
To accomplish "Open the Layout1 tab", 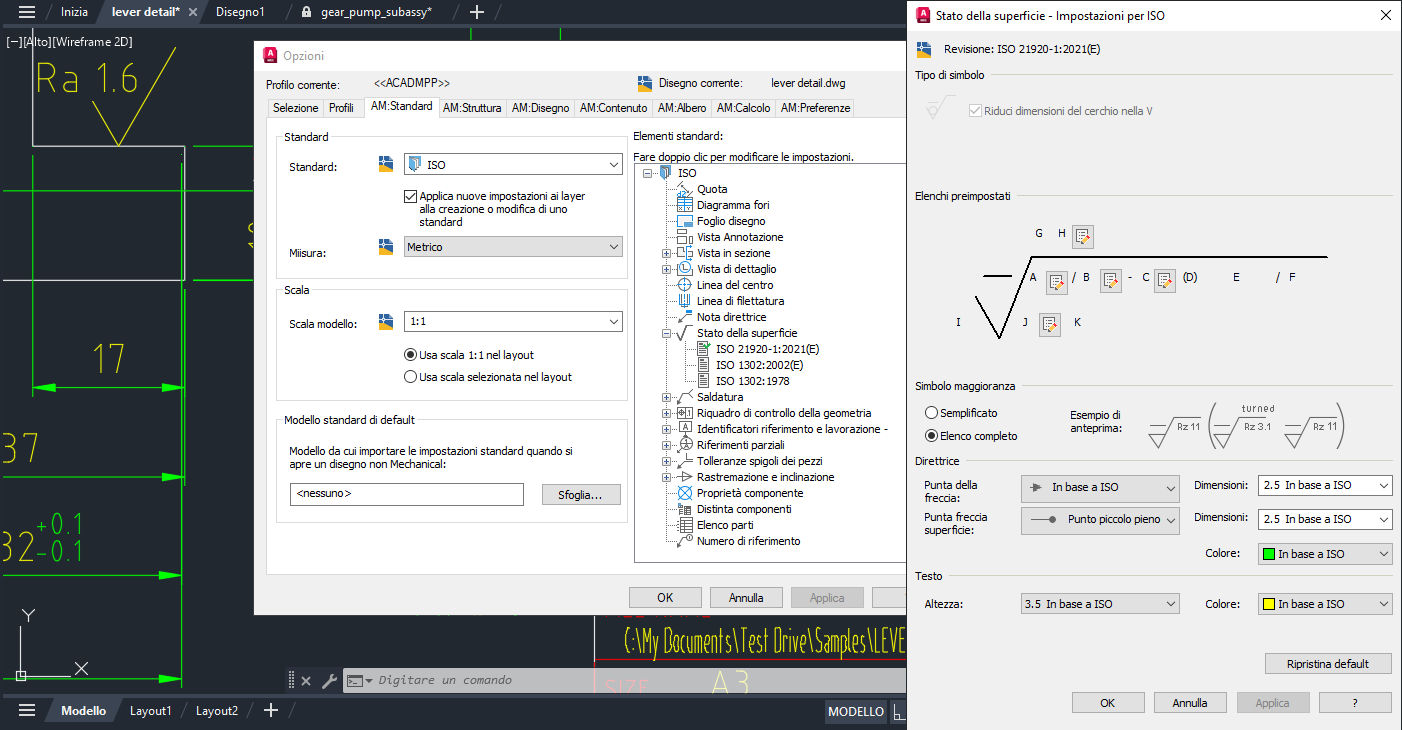I will [x=151, y=711].
